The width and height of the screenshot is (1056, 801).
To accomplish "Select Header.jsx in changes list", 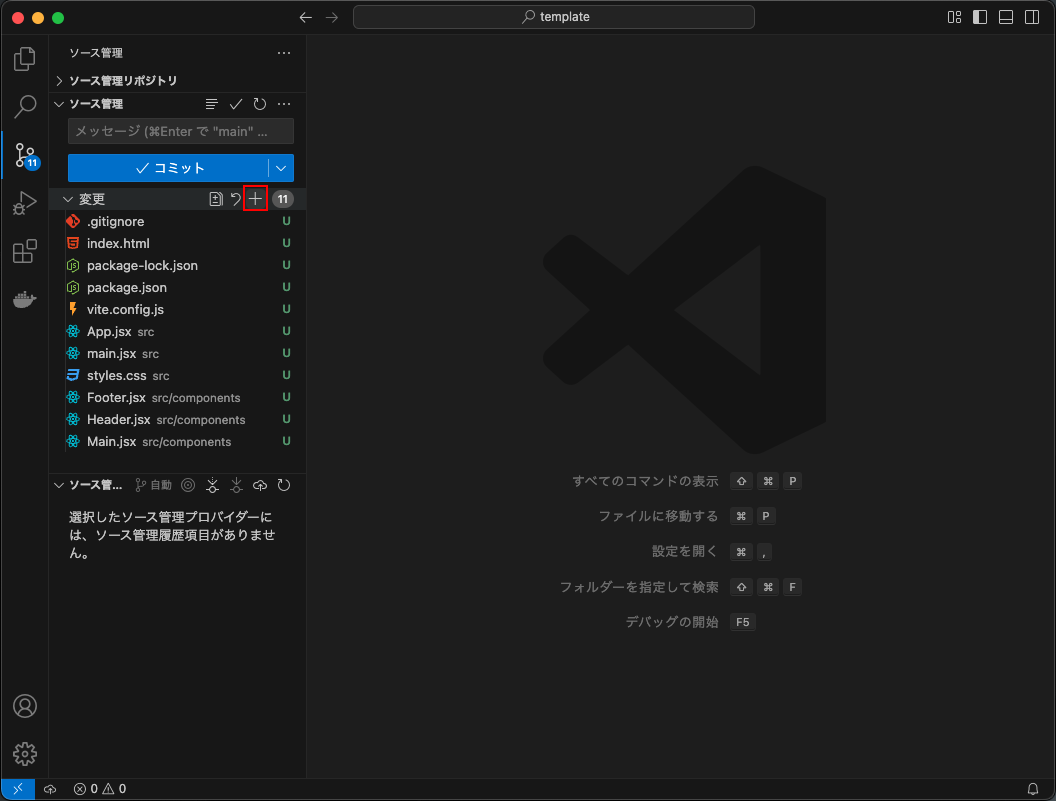I will tap(178, 420).
